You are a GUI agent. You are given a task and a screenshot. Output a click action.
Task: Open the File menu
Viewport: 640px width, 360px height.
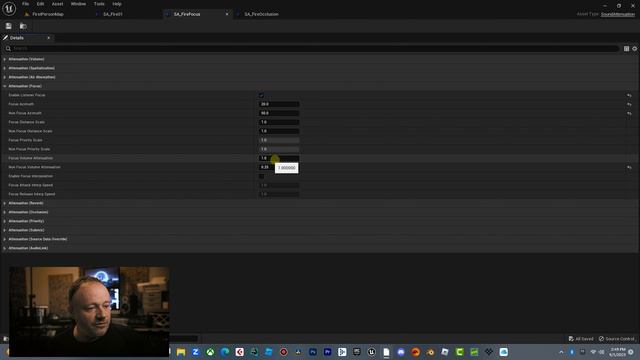[x=25, y=4]
